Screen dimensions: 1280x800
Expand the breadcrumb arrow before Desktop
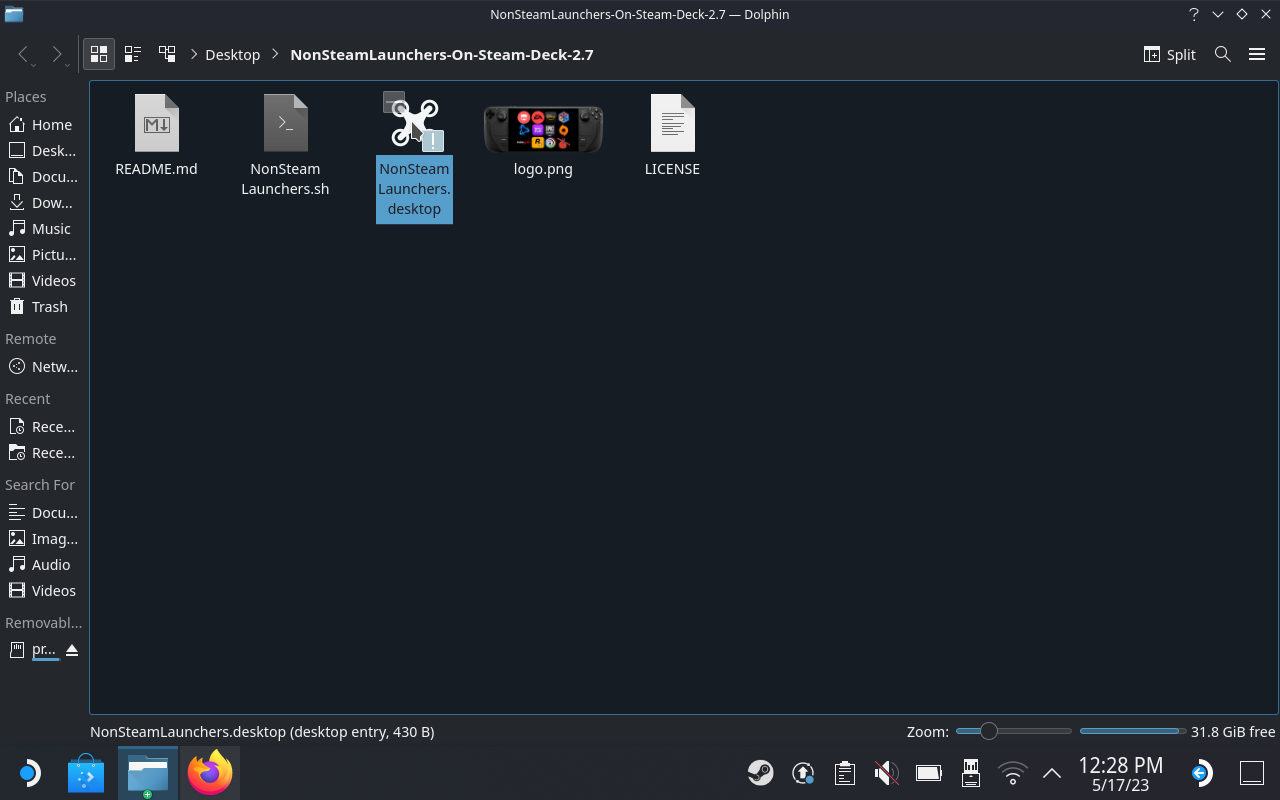(194, 55)
